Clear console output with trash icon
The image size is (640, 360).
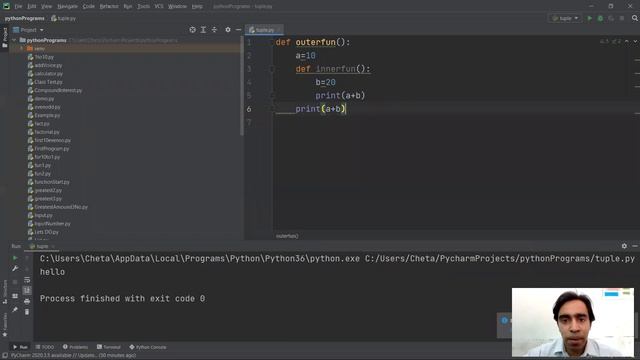pyautogui.click(x=27, y=312)
